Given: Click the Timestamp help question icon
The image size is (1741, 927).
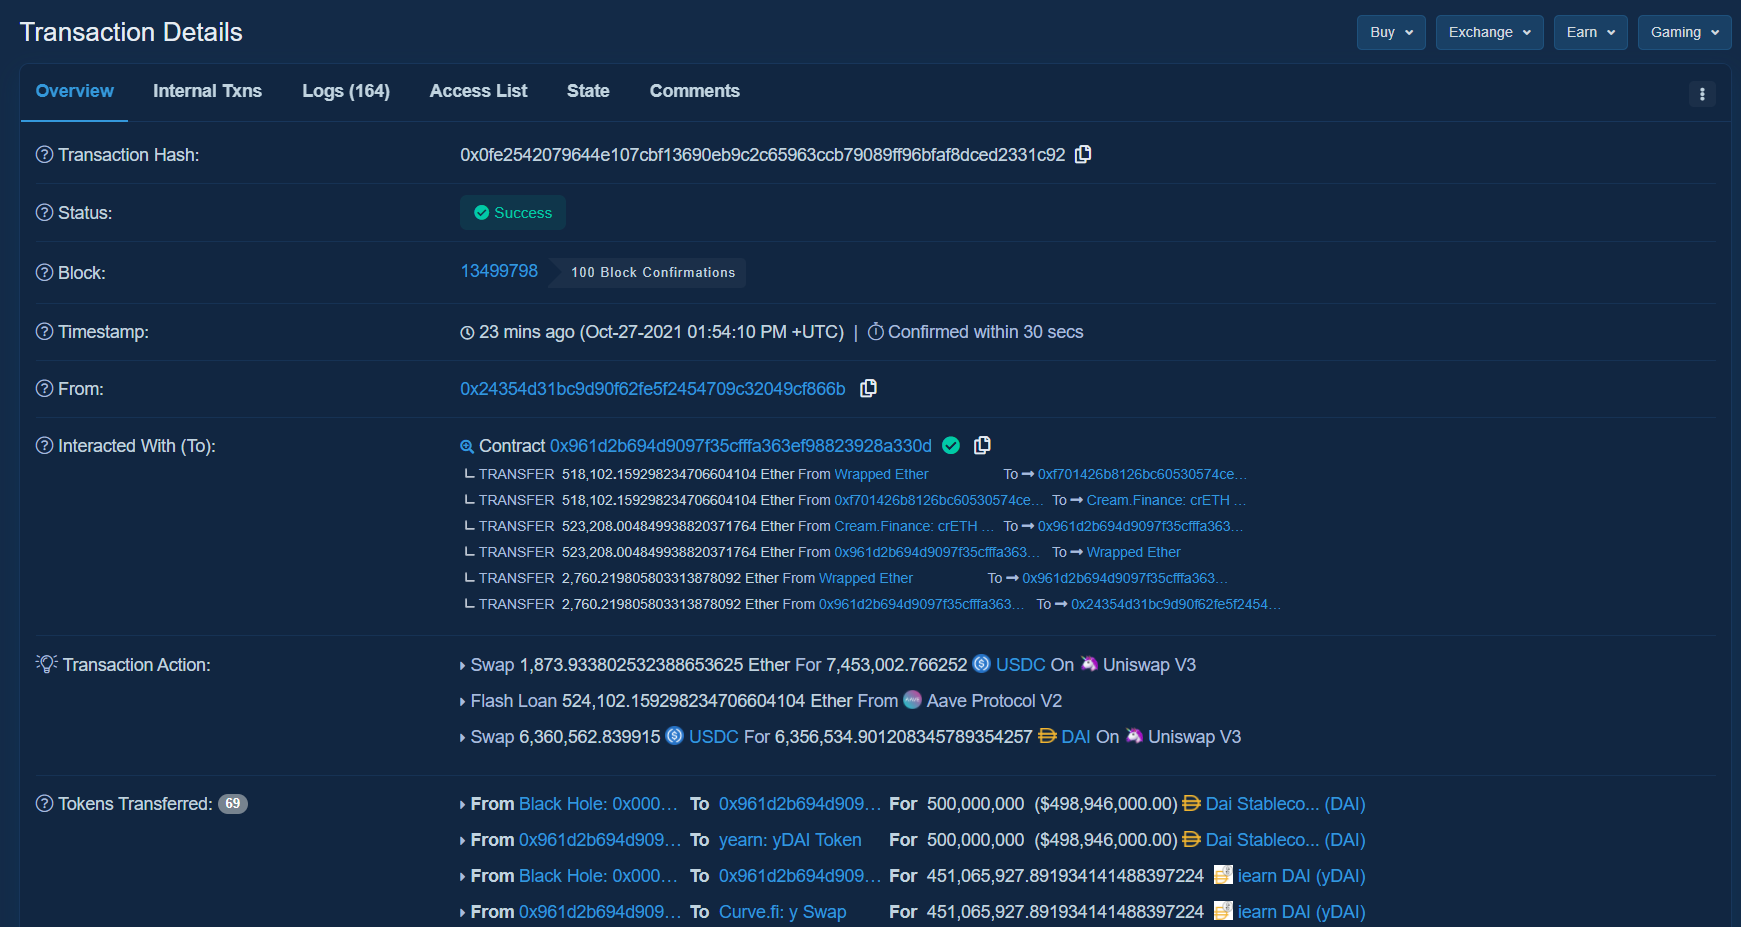Looking at the screenshot, I should pyautogui.click(x=45, y=331).
